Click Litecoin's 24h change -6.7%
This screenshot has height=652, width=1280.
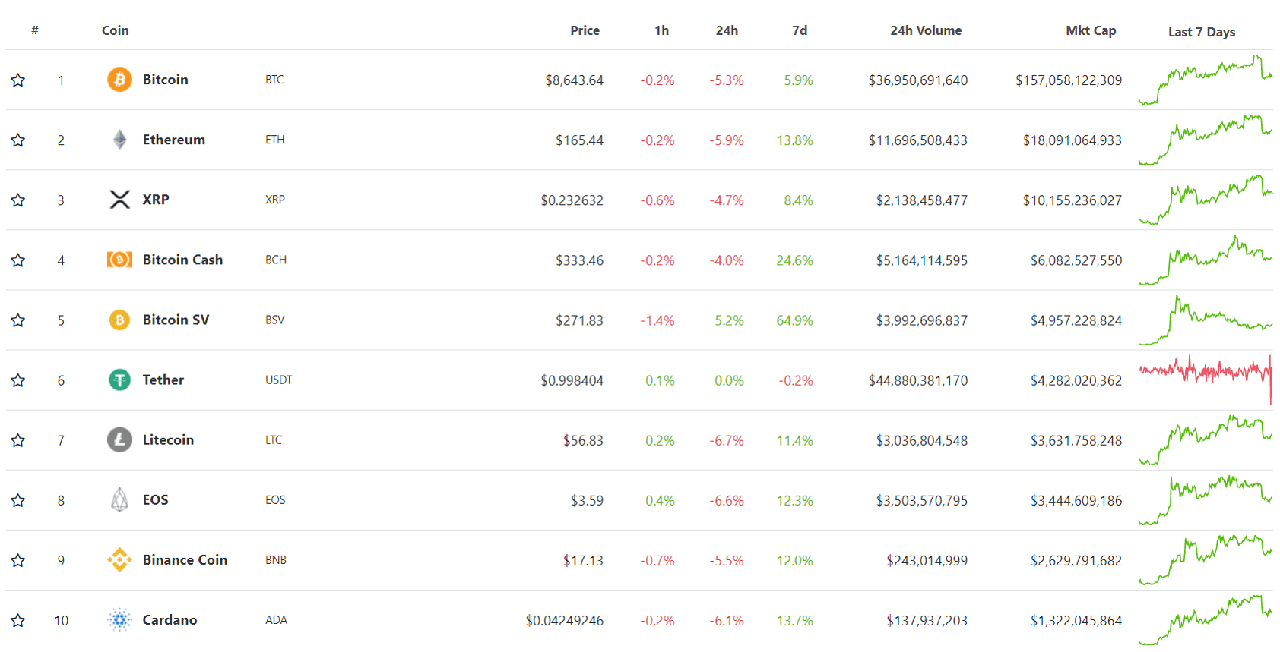pyautogui.click(x=726, y=440)
